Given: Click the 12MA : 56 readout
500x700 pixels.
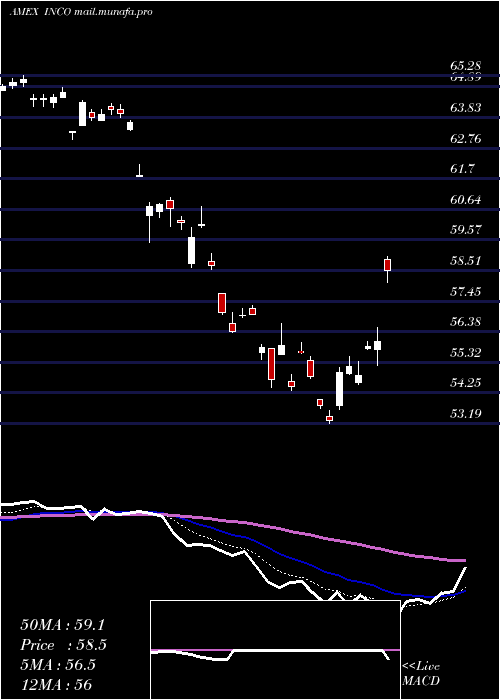Looking at the screenshot, I should pyautogui.click(x=56, y=685).
